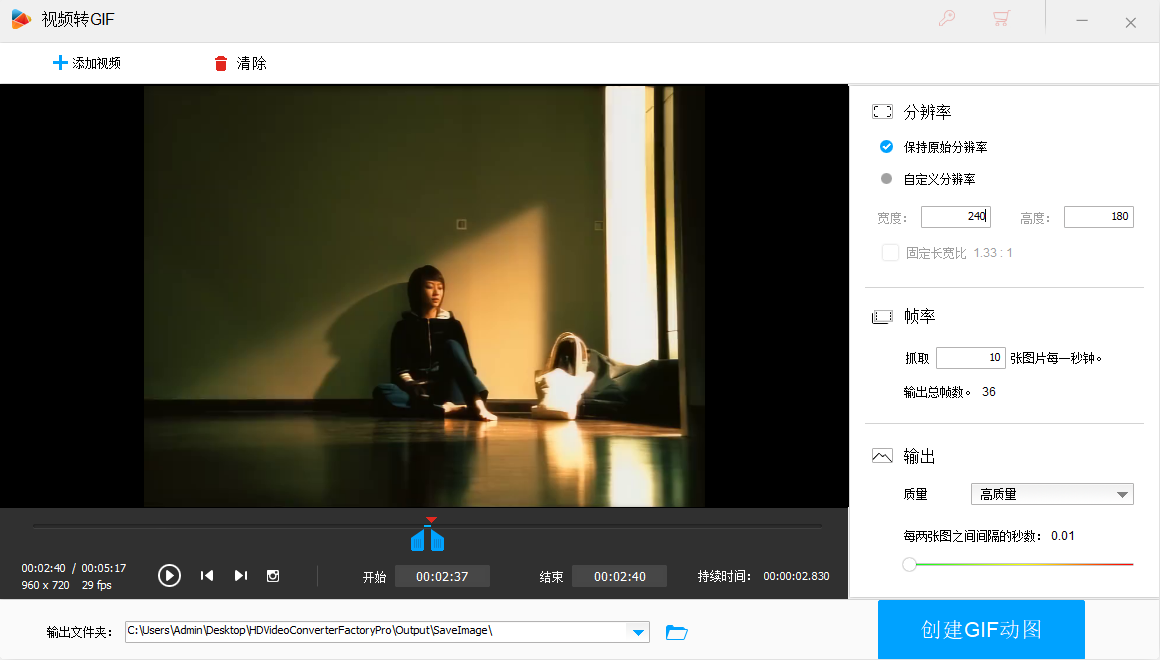Select the custom resolution option
The image size is (1160, 660).
(886, 179)
